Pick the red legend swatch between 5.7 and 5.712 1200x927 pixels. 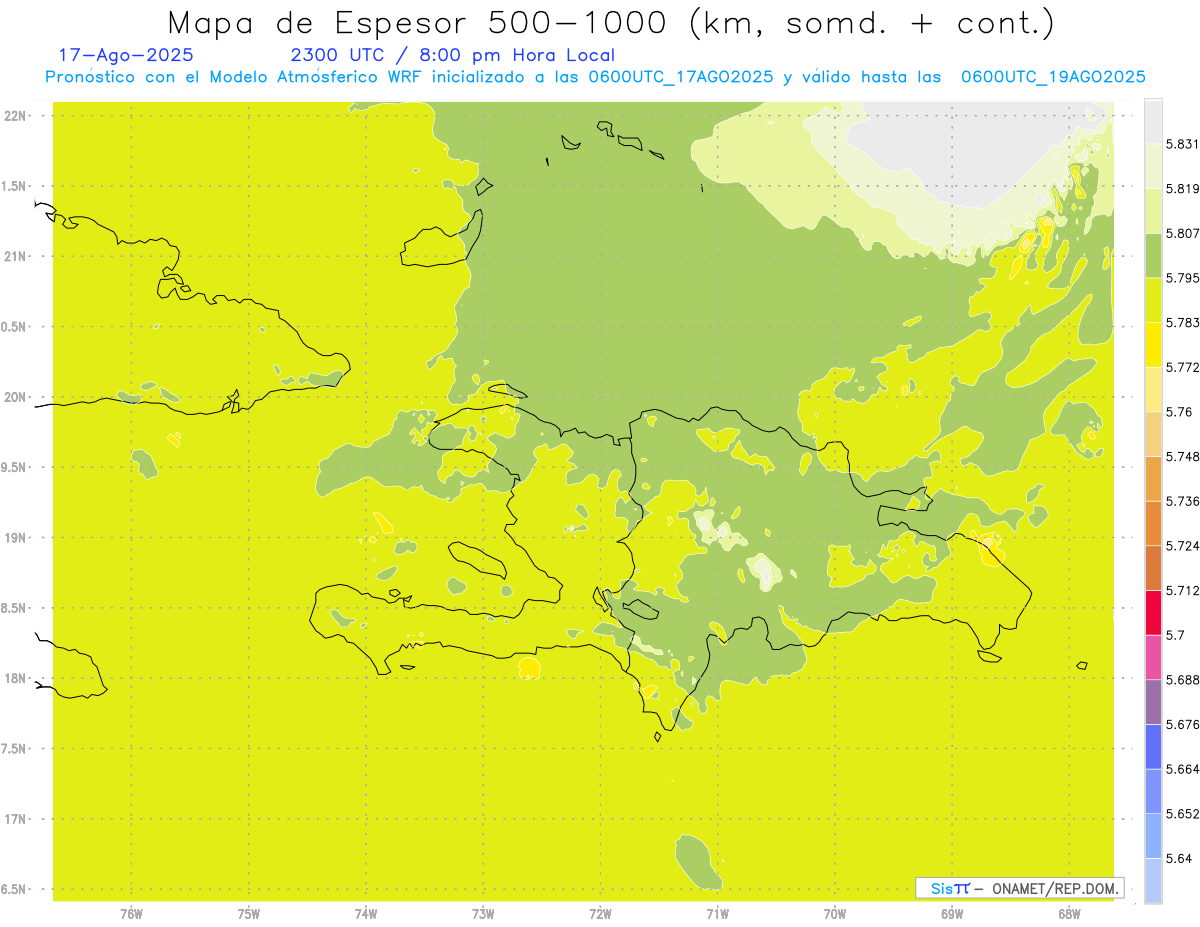(x=1153, y=612)
